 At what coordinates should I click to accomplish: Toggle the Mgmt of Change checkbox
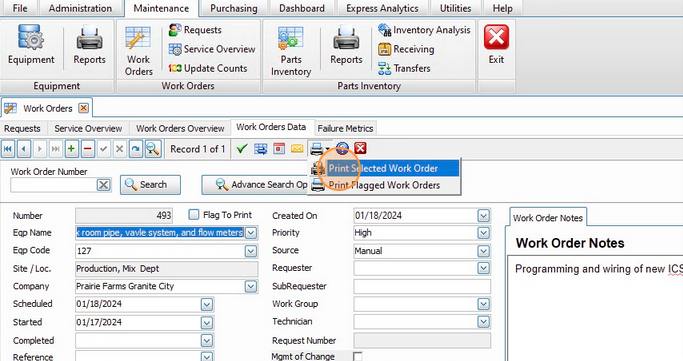357,356
